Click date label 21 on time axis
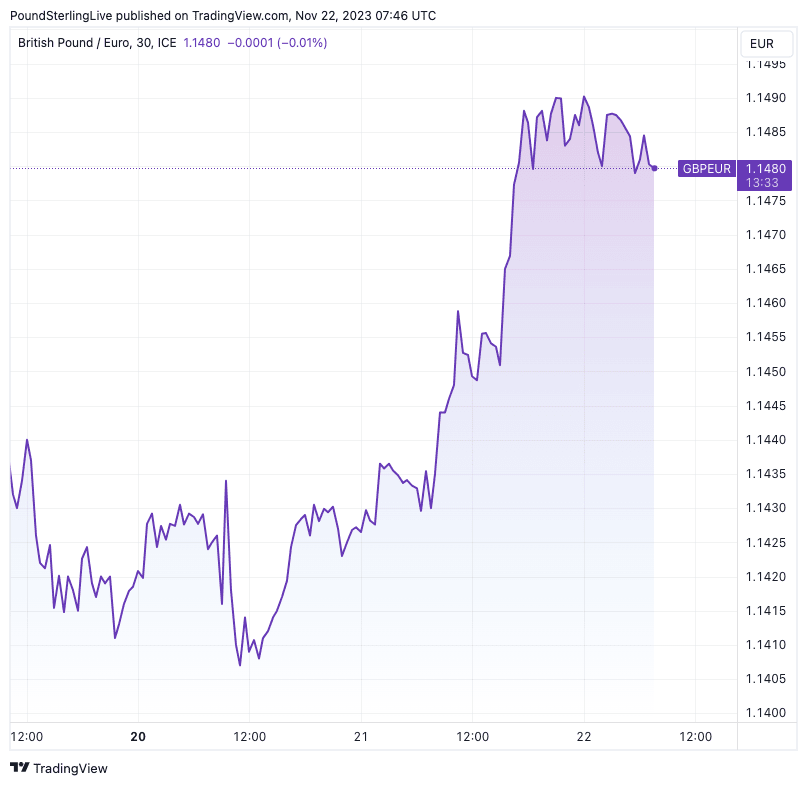807x785 pixels. pyautogui.click(x=361, y=736)
